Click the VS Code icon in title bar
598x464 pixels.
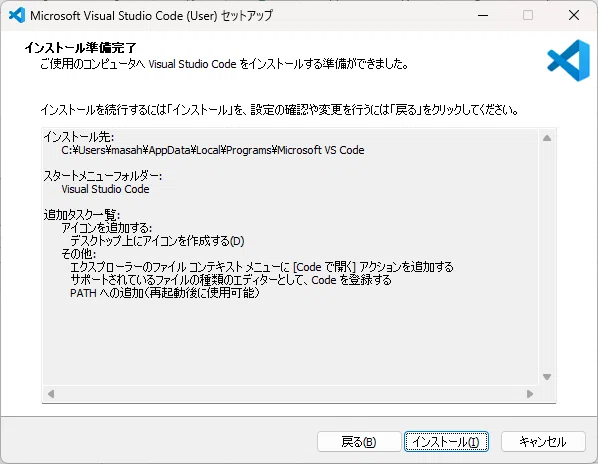point(17,15)
